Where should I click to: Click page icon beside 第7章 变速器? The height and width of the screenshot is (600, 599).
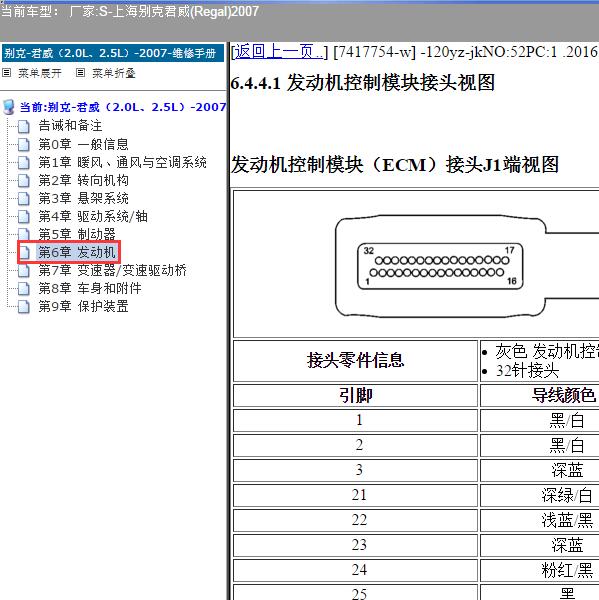pos(24,271)
